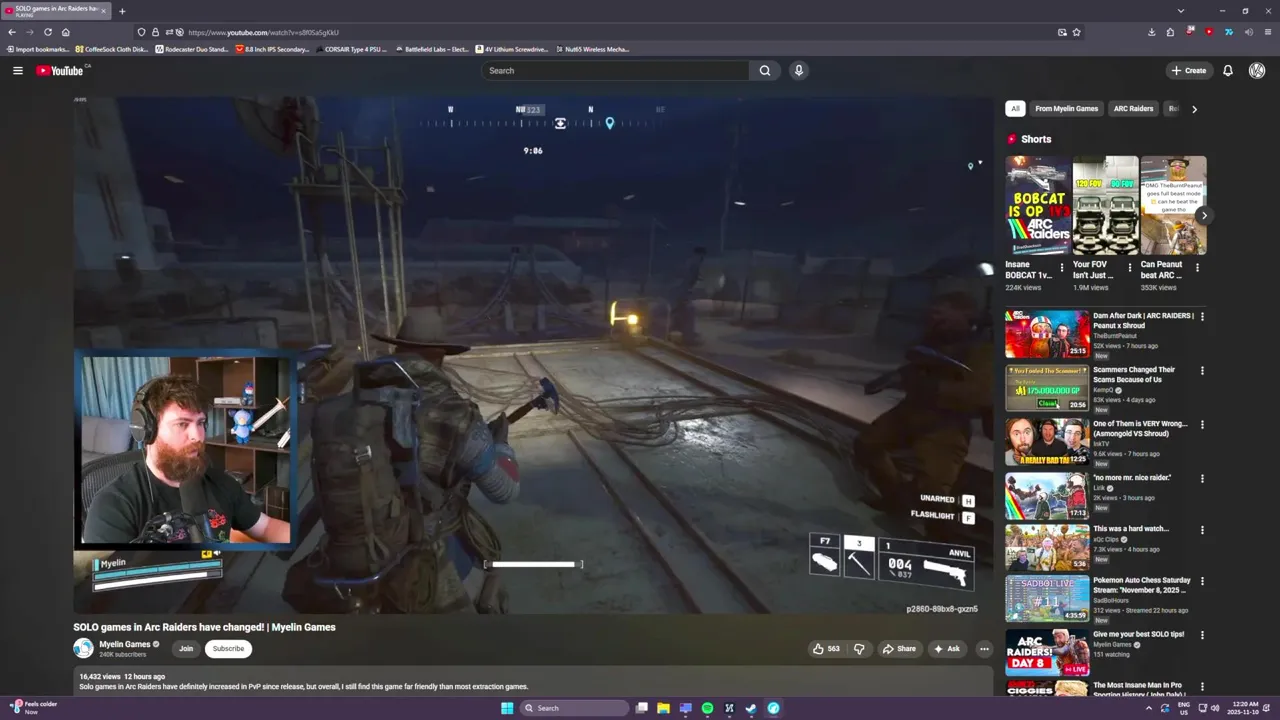Open the CORSAIR Type 4 PSU bookmark
The width and height of the screenshot is (1280, 720).
351,49
